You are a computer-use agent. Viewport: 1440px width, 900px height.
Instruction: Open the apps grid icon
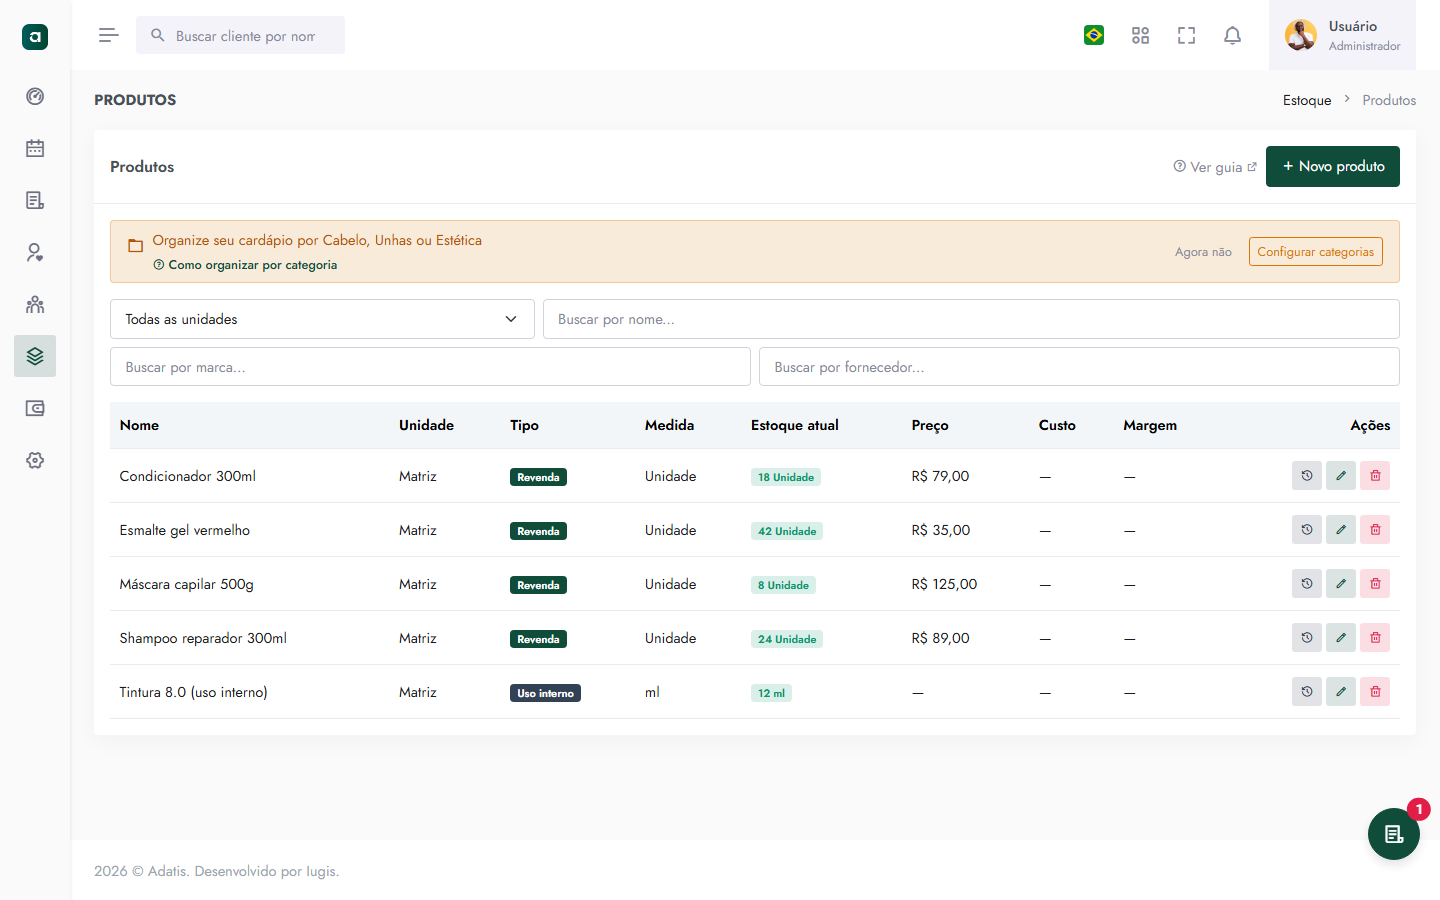pos(1140,36)
